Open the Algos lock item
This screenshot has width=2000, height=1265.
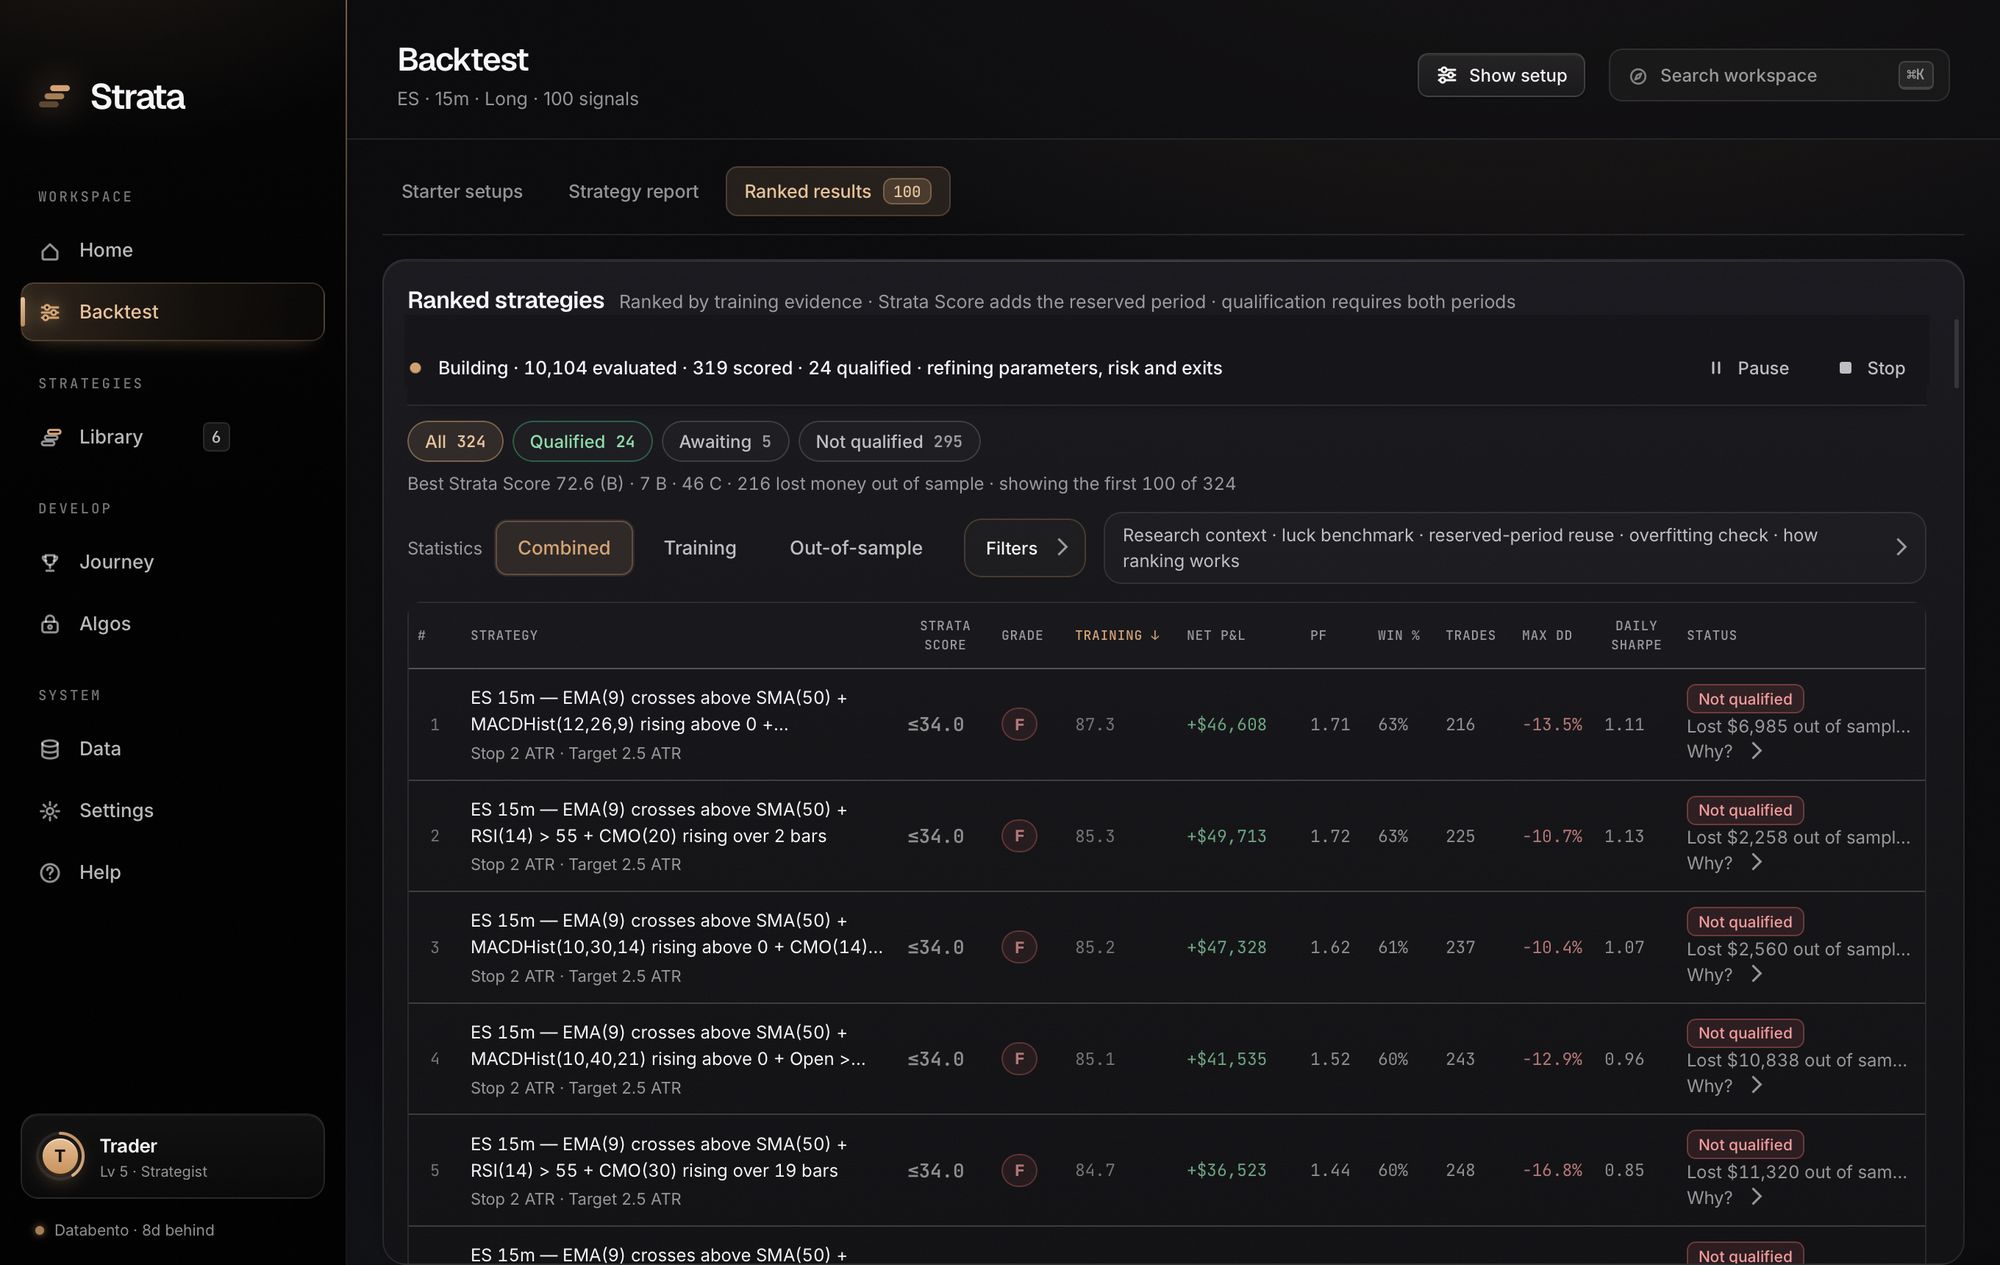point(172,624)
